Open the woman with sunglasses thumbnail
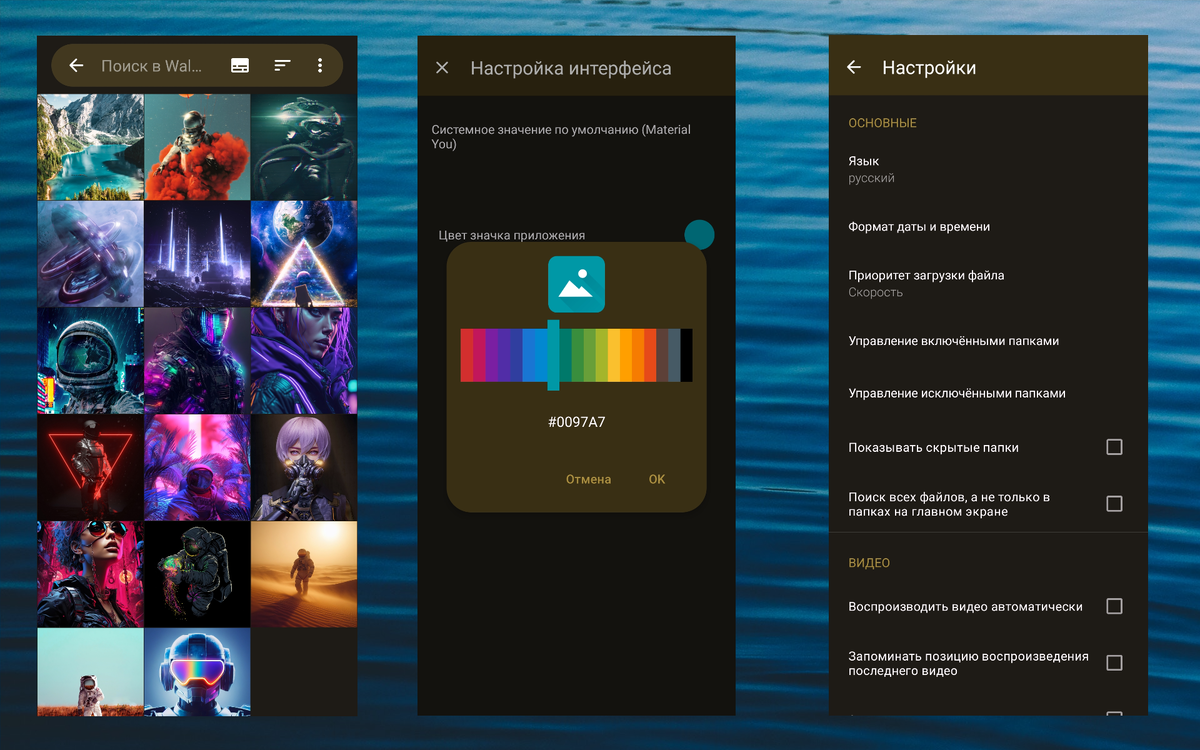 click(91, 574)
